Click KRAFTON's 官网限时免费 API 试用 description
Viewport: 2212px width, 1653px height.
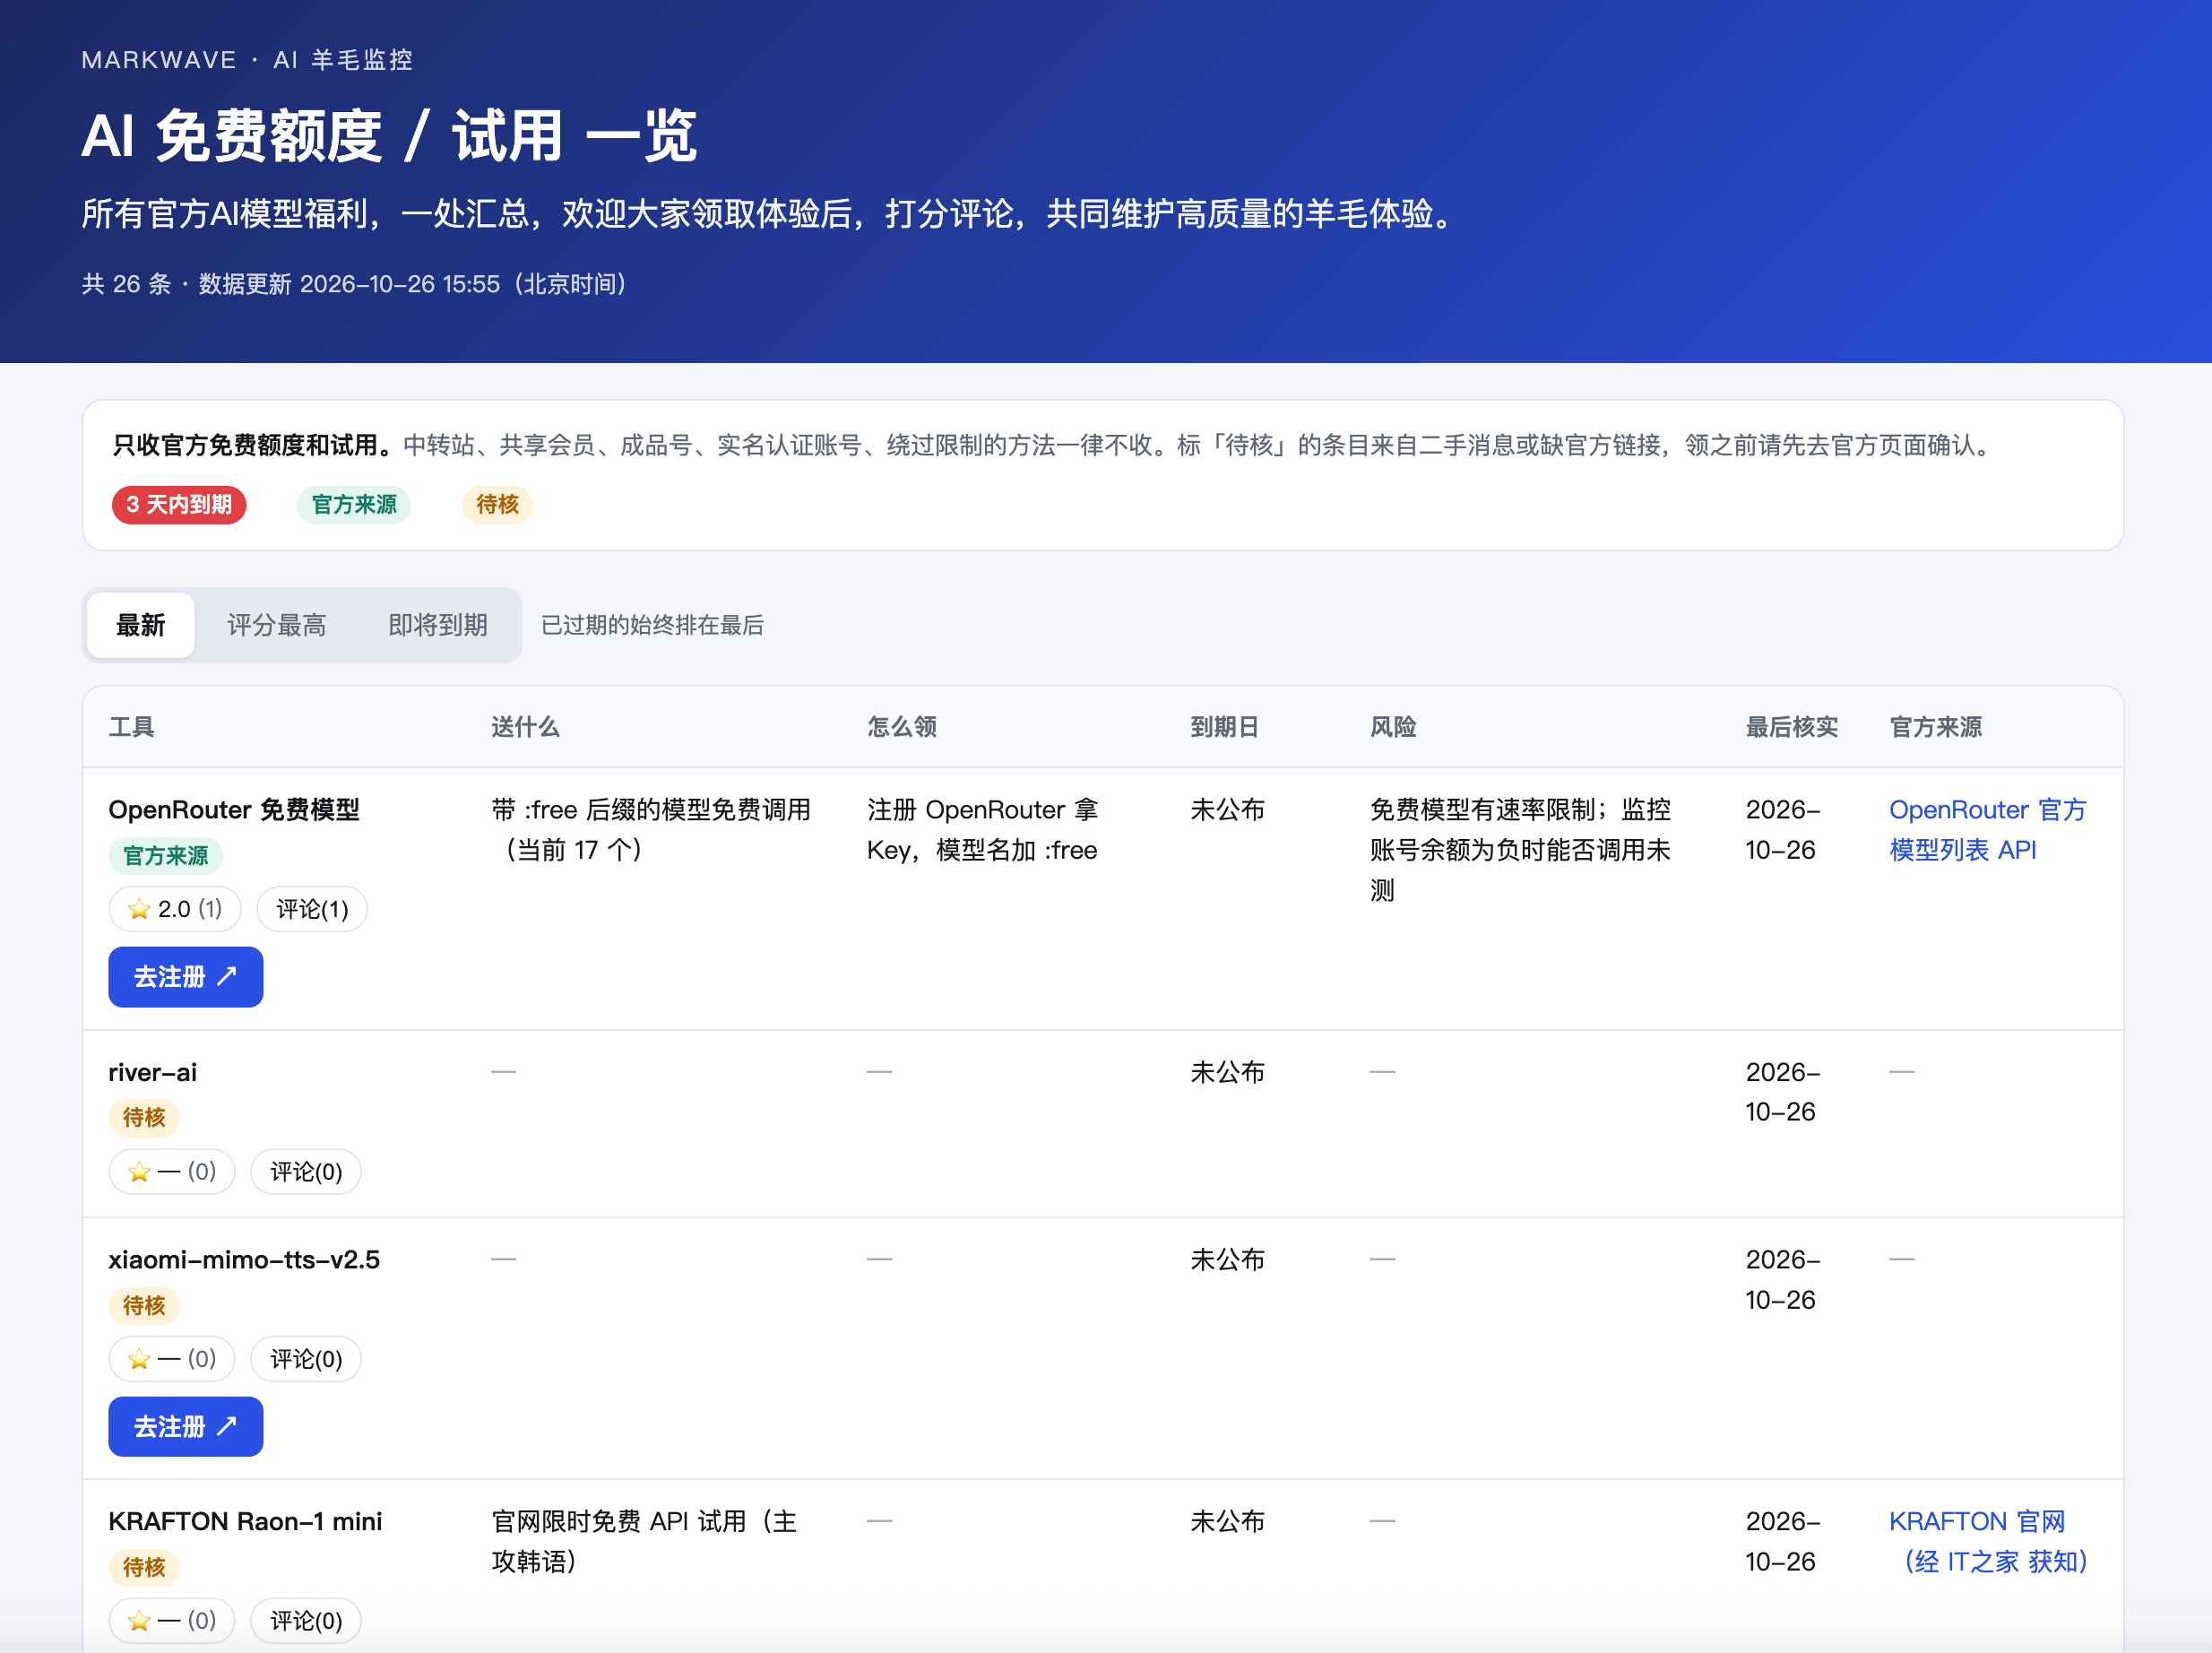pos(645,1541)
